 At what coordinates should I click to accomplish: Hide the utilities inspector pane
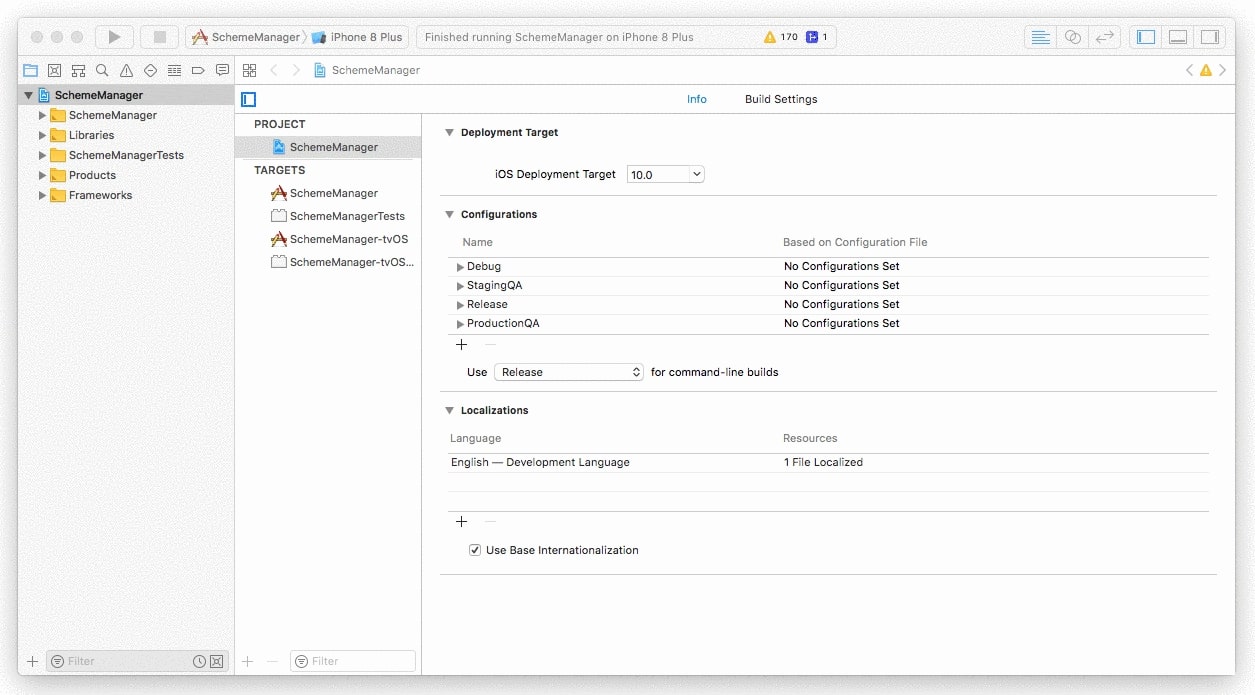pos(1210,36)
